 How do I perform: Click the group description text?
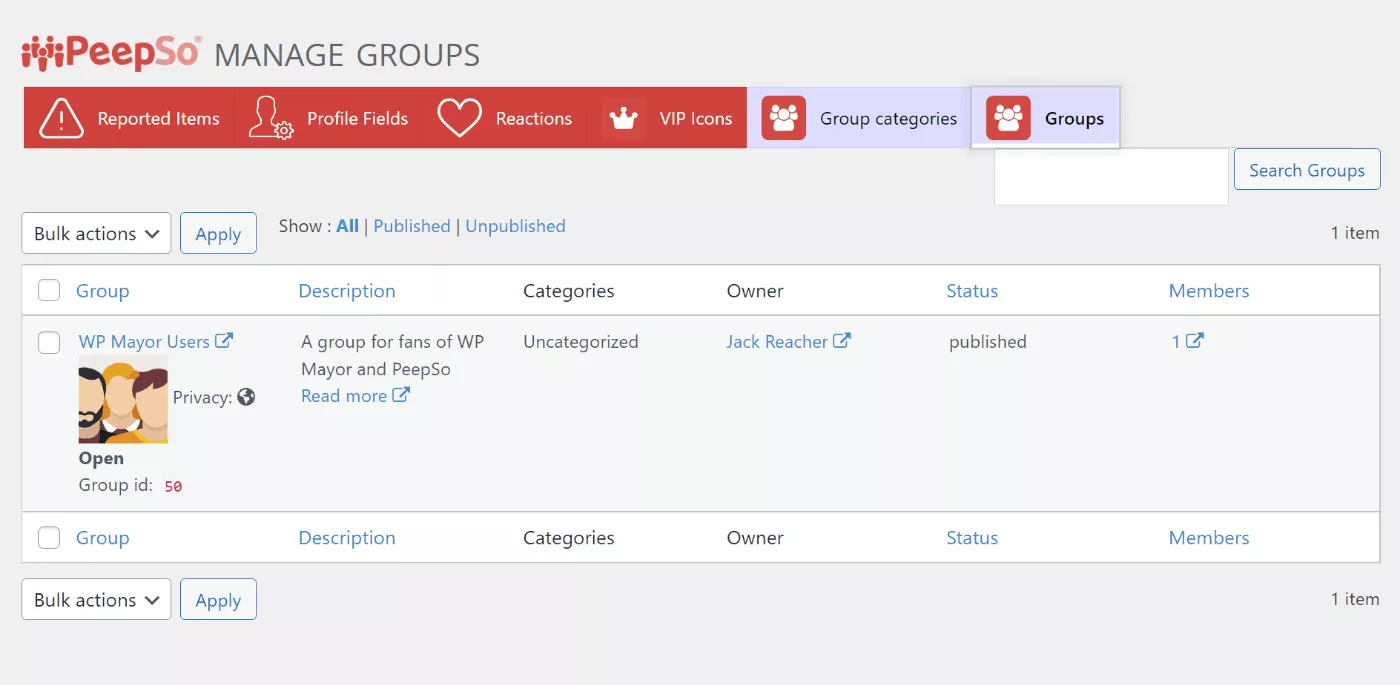point(392,355)
